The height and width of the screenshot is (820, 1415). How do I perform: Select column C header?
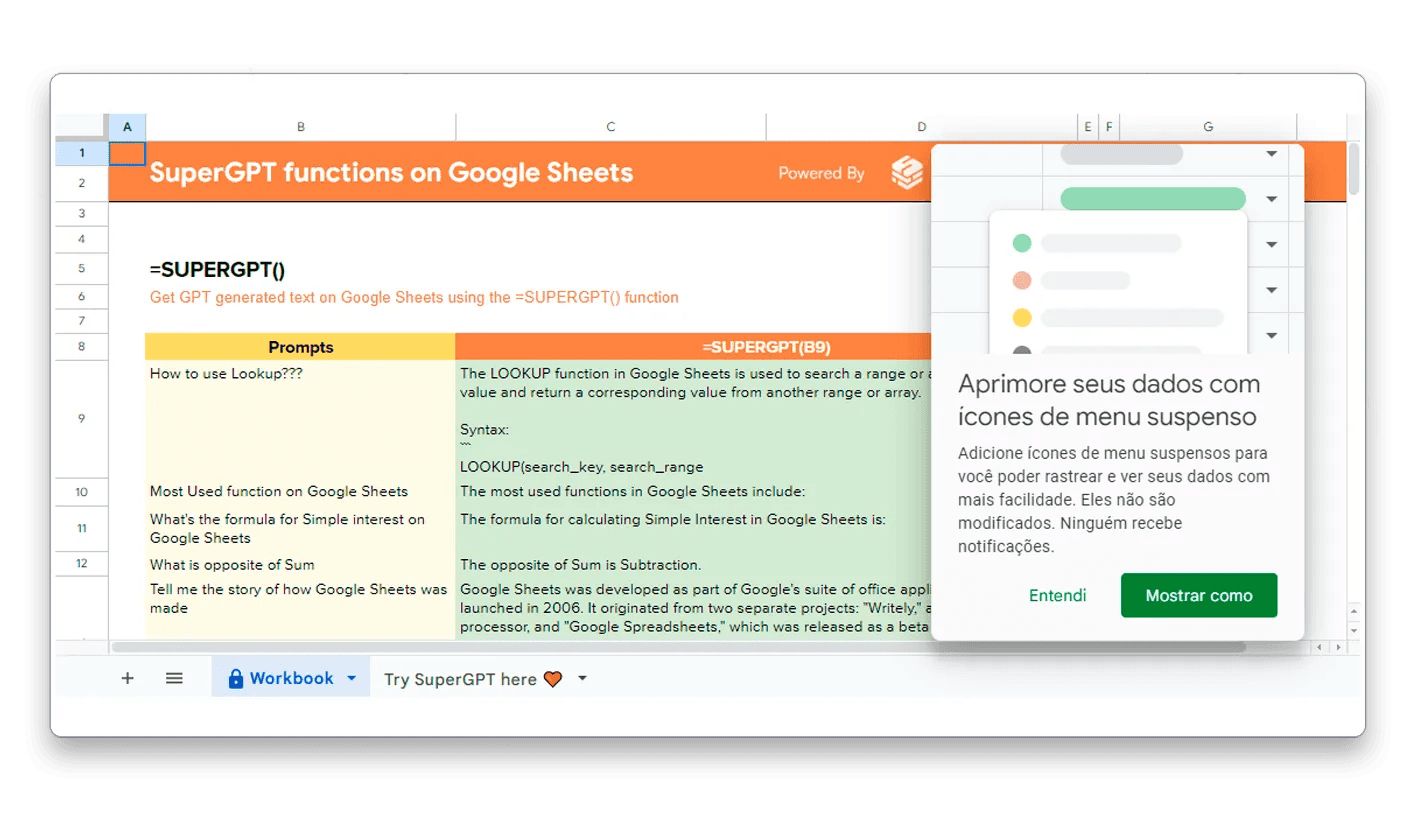[610, 127]
